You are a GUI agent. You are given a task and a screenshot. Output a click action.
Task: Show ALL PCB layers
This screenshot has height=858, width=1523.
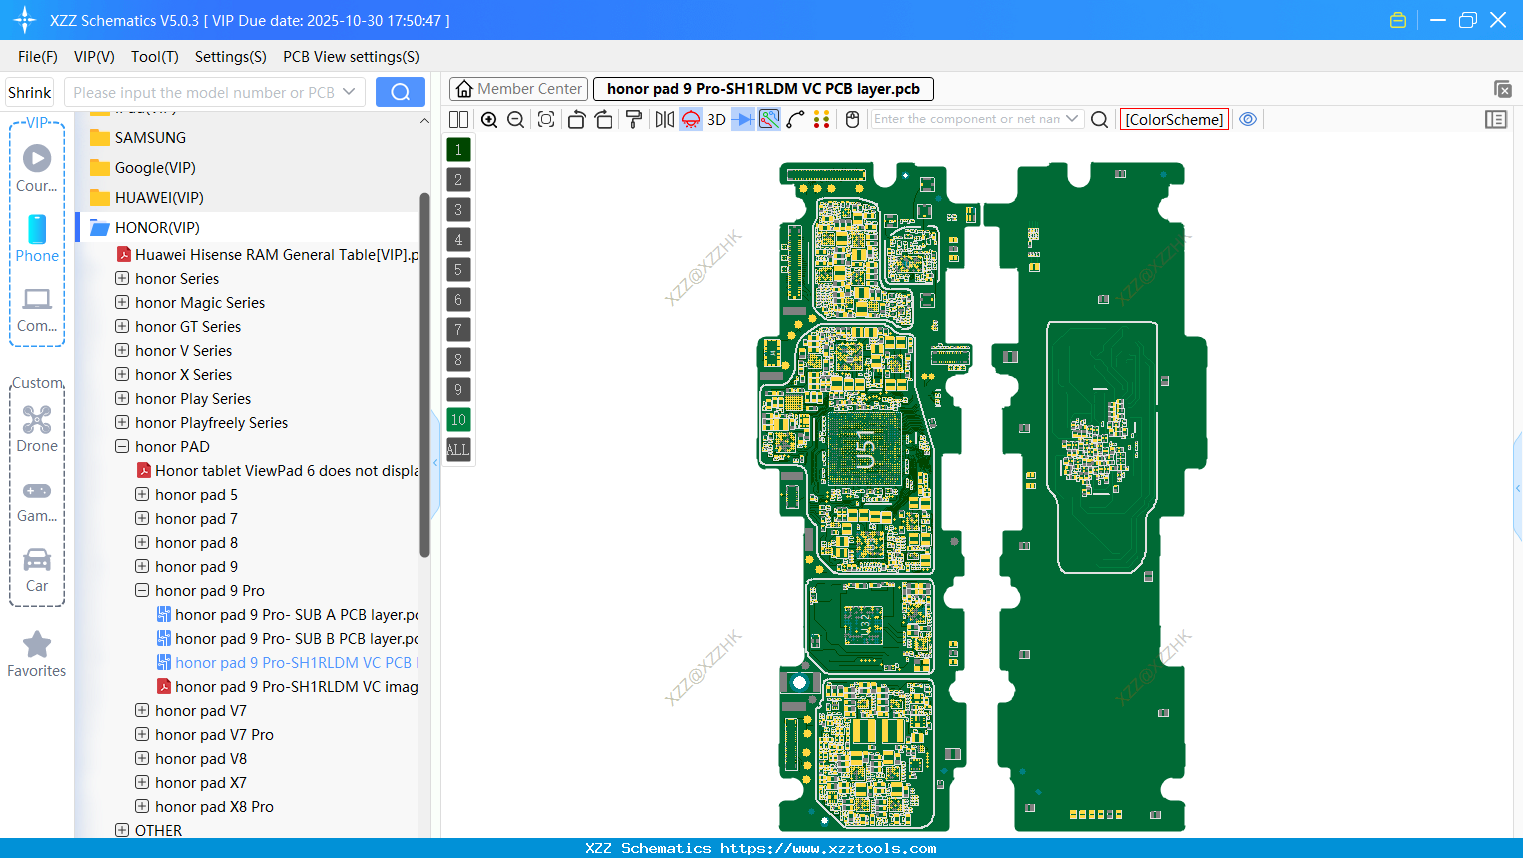(x=458, y=450)
